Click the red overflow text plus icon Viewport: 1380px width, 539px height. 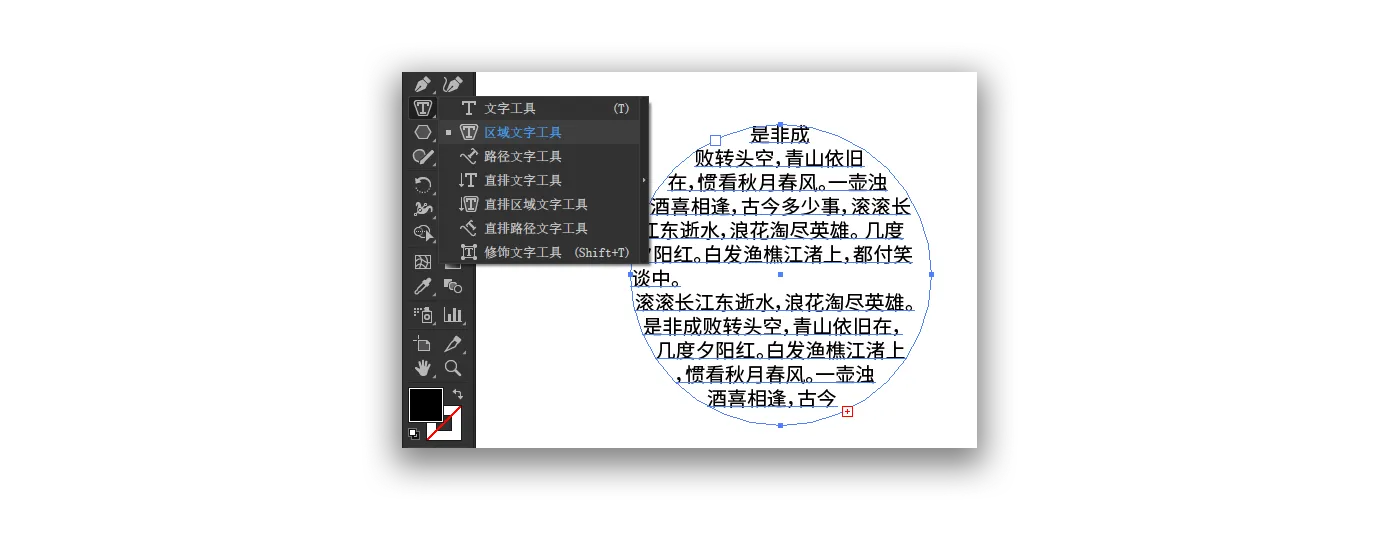(847, 411)
